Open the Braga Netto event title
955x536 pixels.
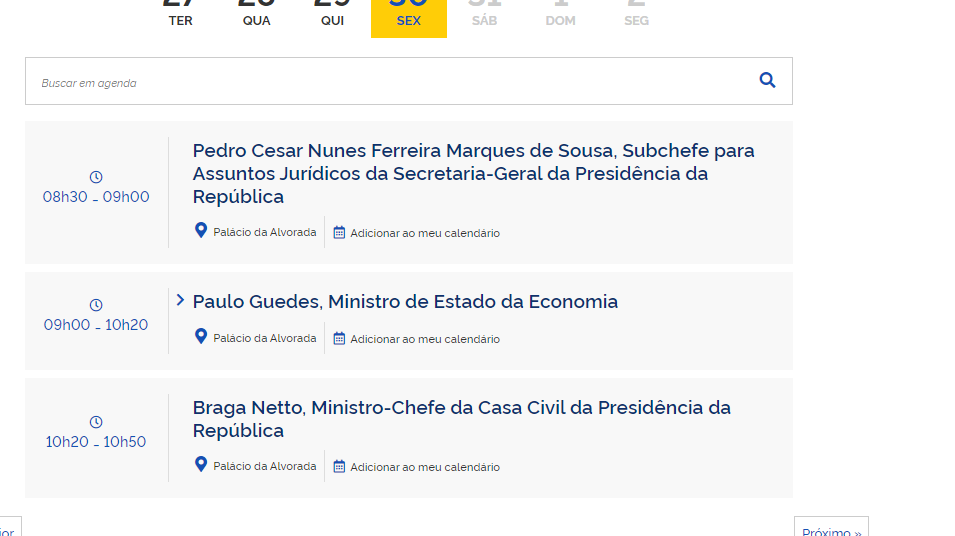coord(461,419)
